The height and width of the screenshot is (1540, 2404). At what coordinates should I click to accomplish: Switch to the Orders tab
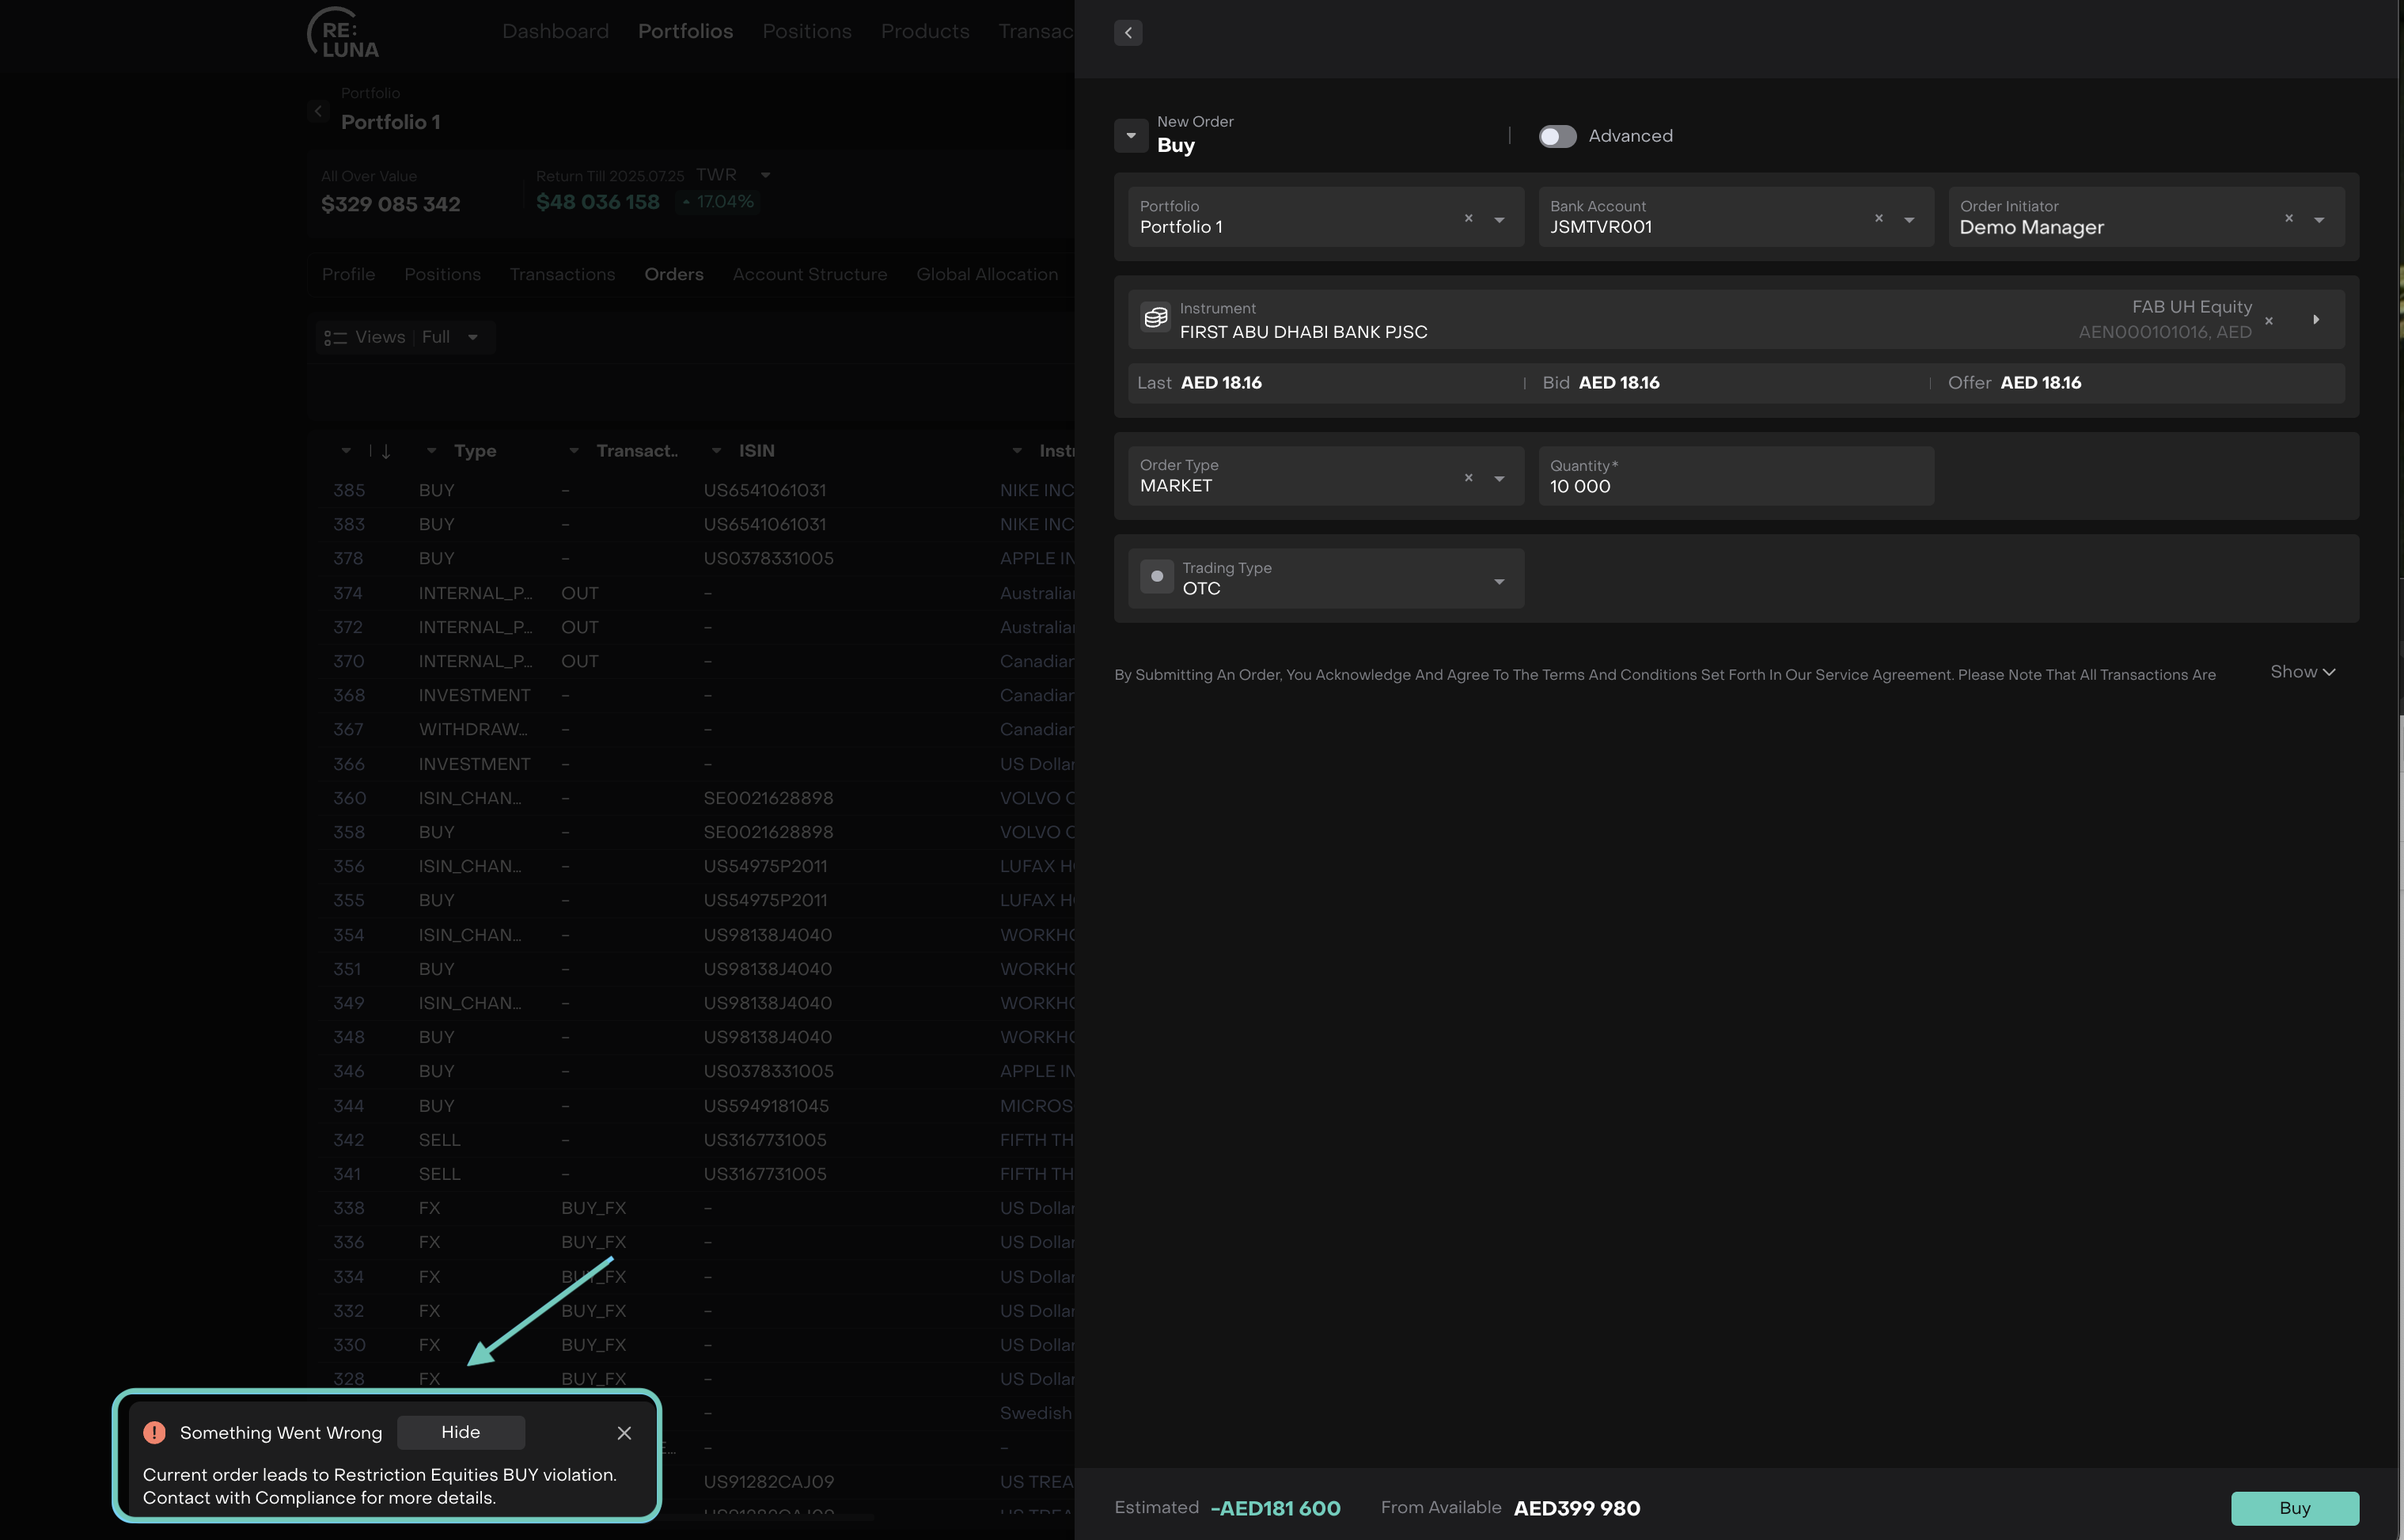pyautogui.click(x=673, y=274)
